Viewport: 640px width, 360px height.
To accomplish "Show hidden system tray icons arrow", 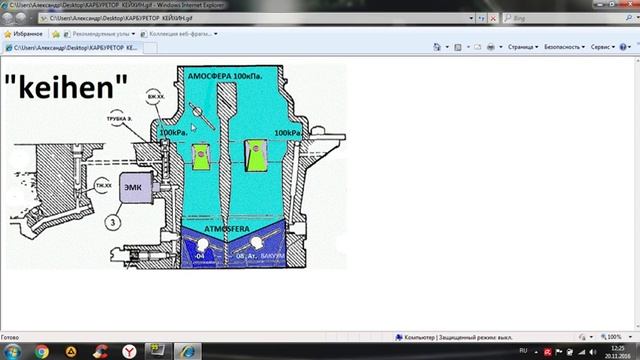I will [536, 352].
